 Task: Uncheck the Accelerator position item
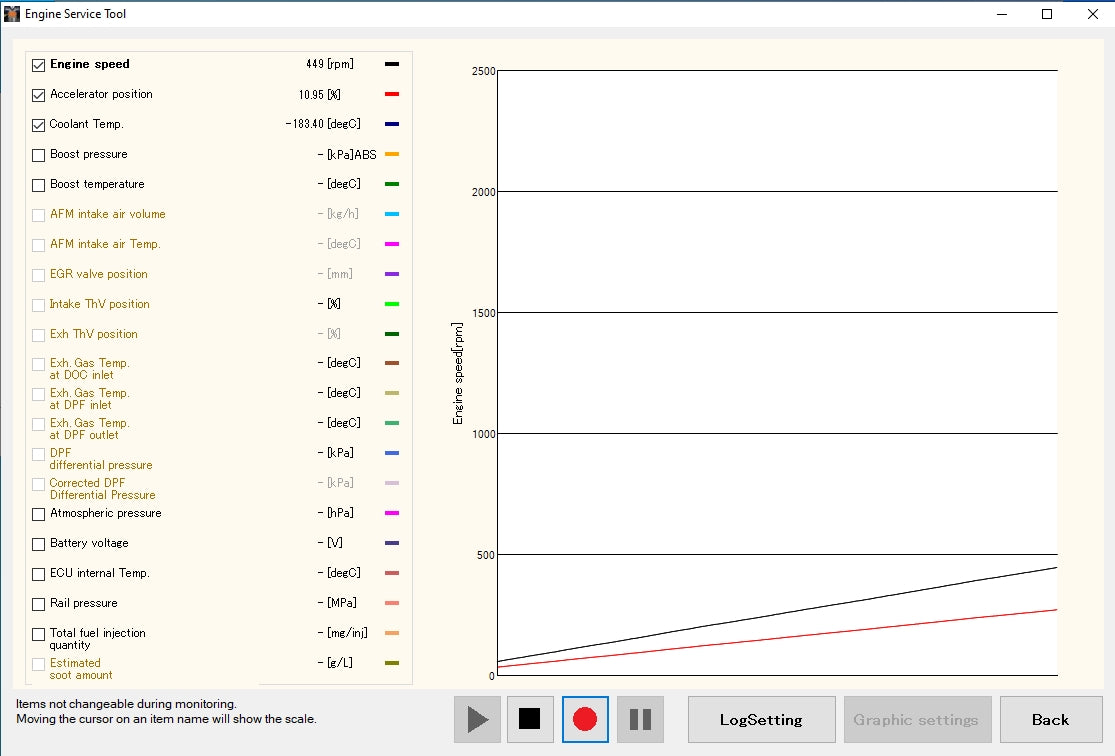point(38,93)
